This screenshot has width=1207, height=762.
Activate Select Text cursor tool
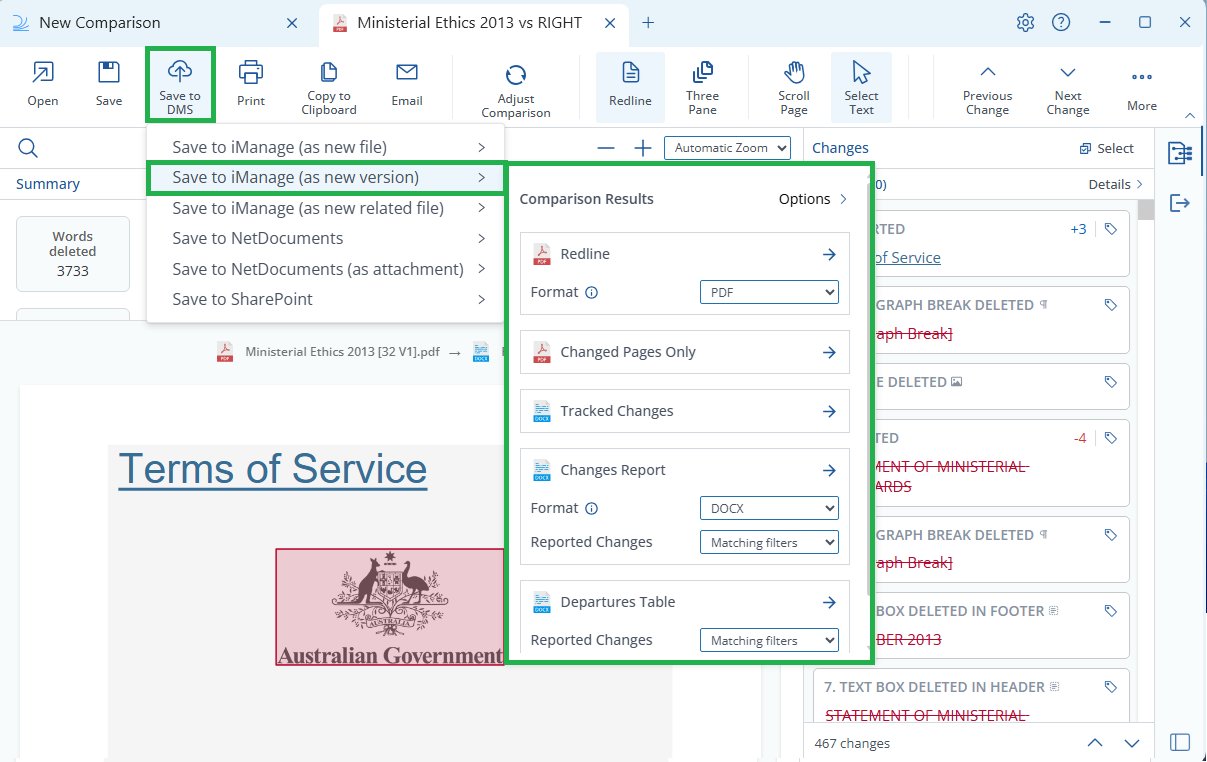click(x=861, y=86)
